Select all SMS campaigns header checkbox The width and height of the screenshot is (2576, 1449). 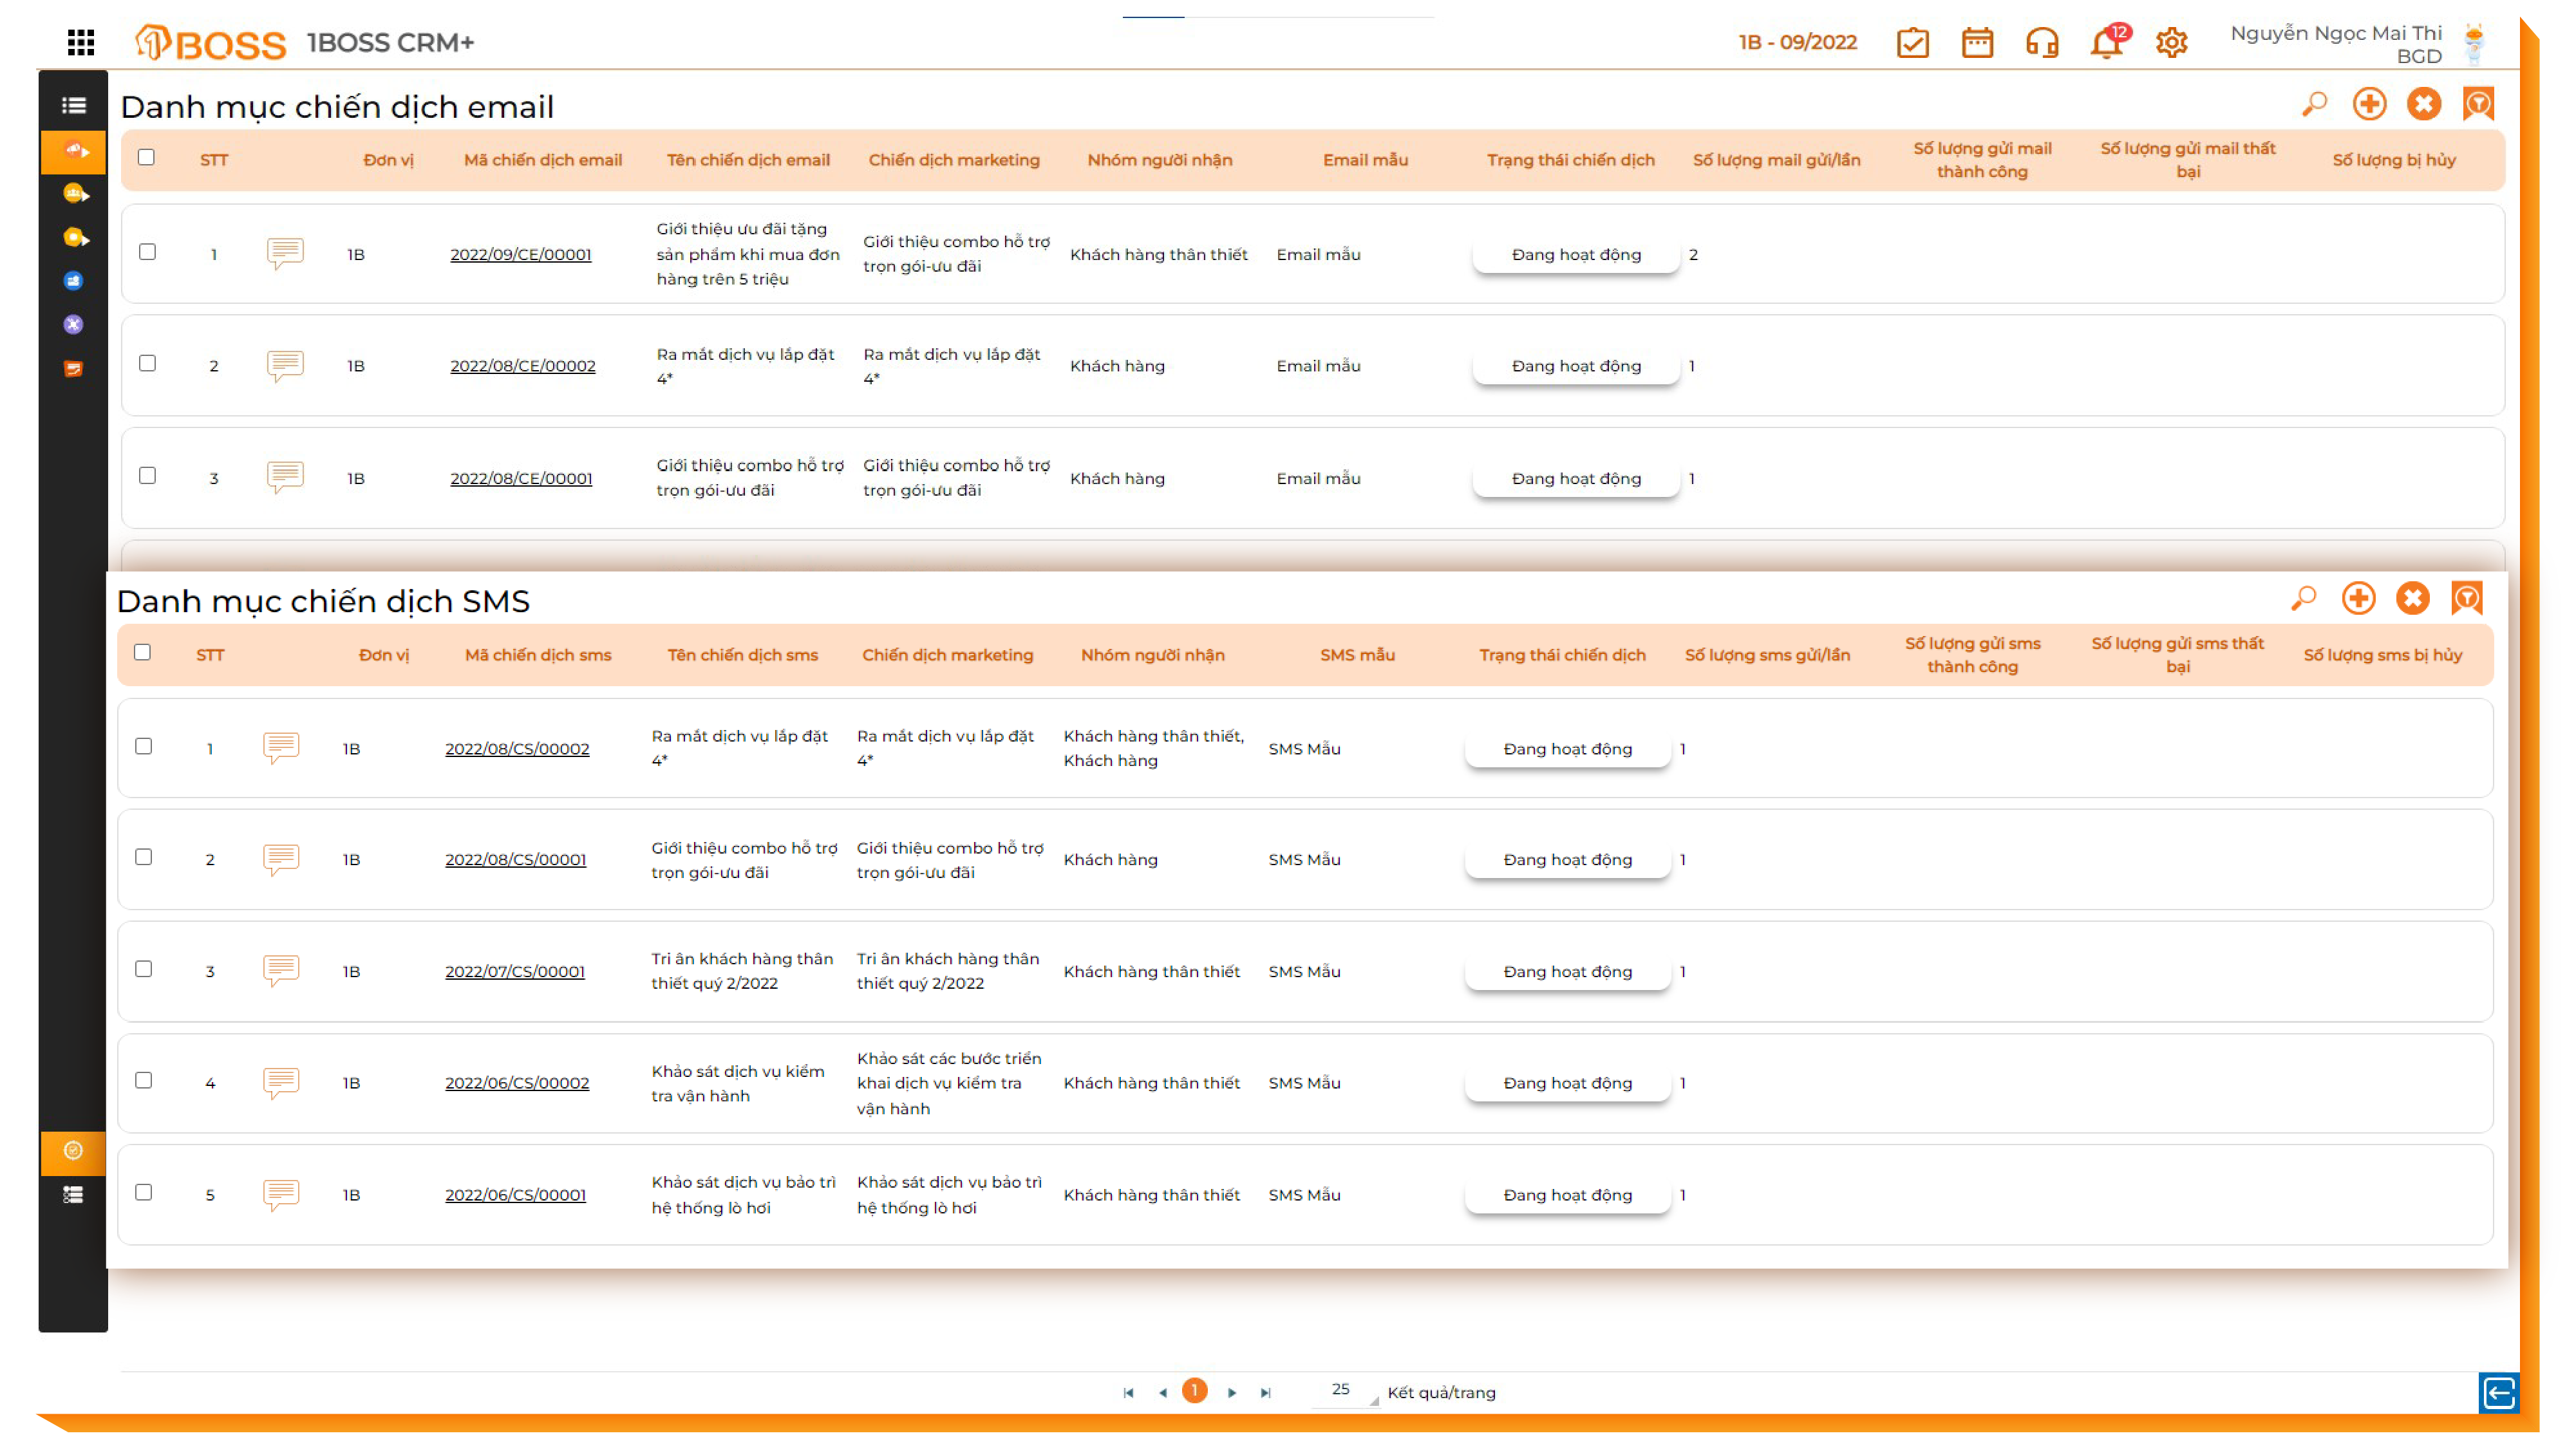click(142, 652)
